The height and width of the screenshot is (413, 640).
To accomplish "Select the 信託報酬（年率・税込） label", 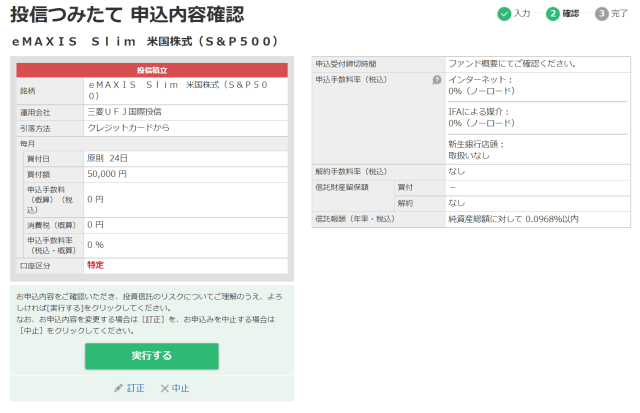I will click(x=355, y=219).
